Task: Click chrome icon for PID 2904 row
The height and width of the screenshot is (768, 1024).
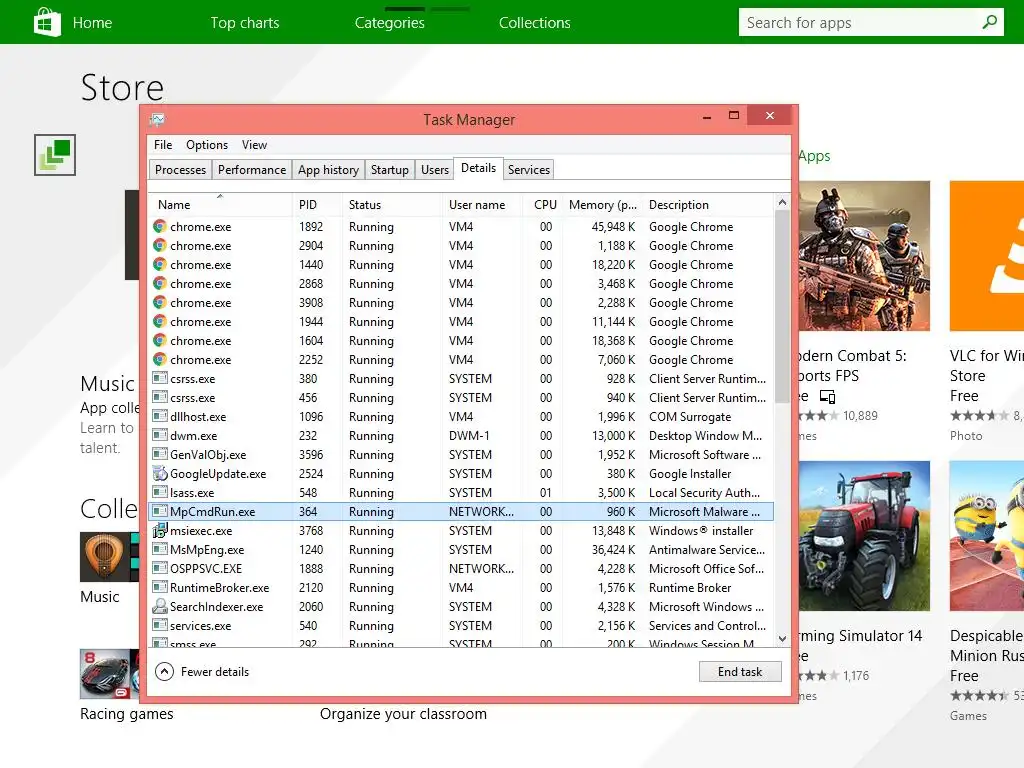Action: coord(159,246)
